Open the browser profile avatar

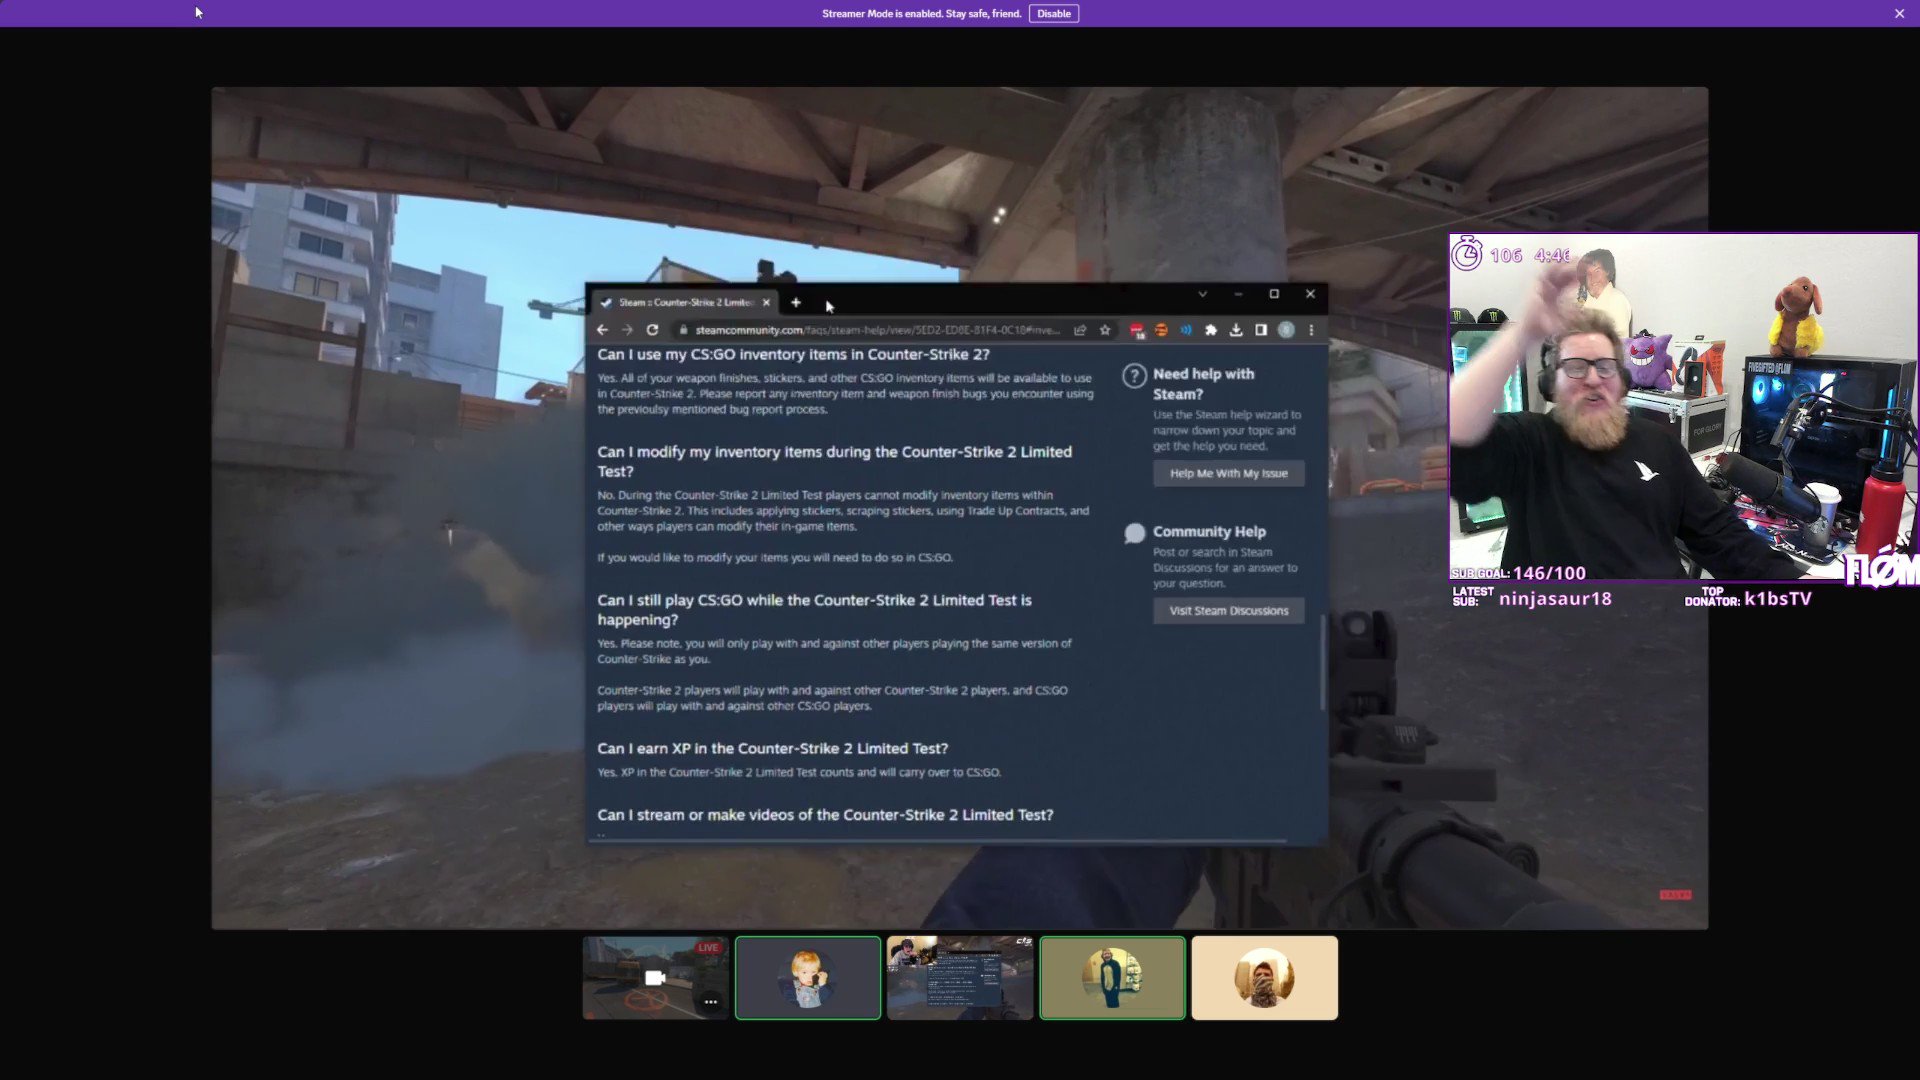[x=1286, y=330]
